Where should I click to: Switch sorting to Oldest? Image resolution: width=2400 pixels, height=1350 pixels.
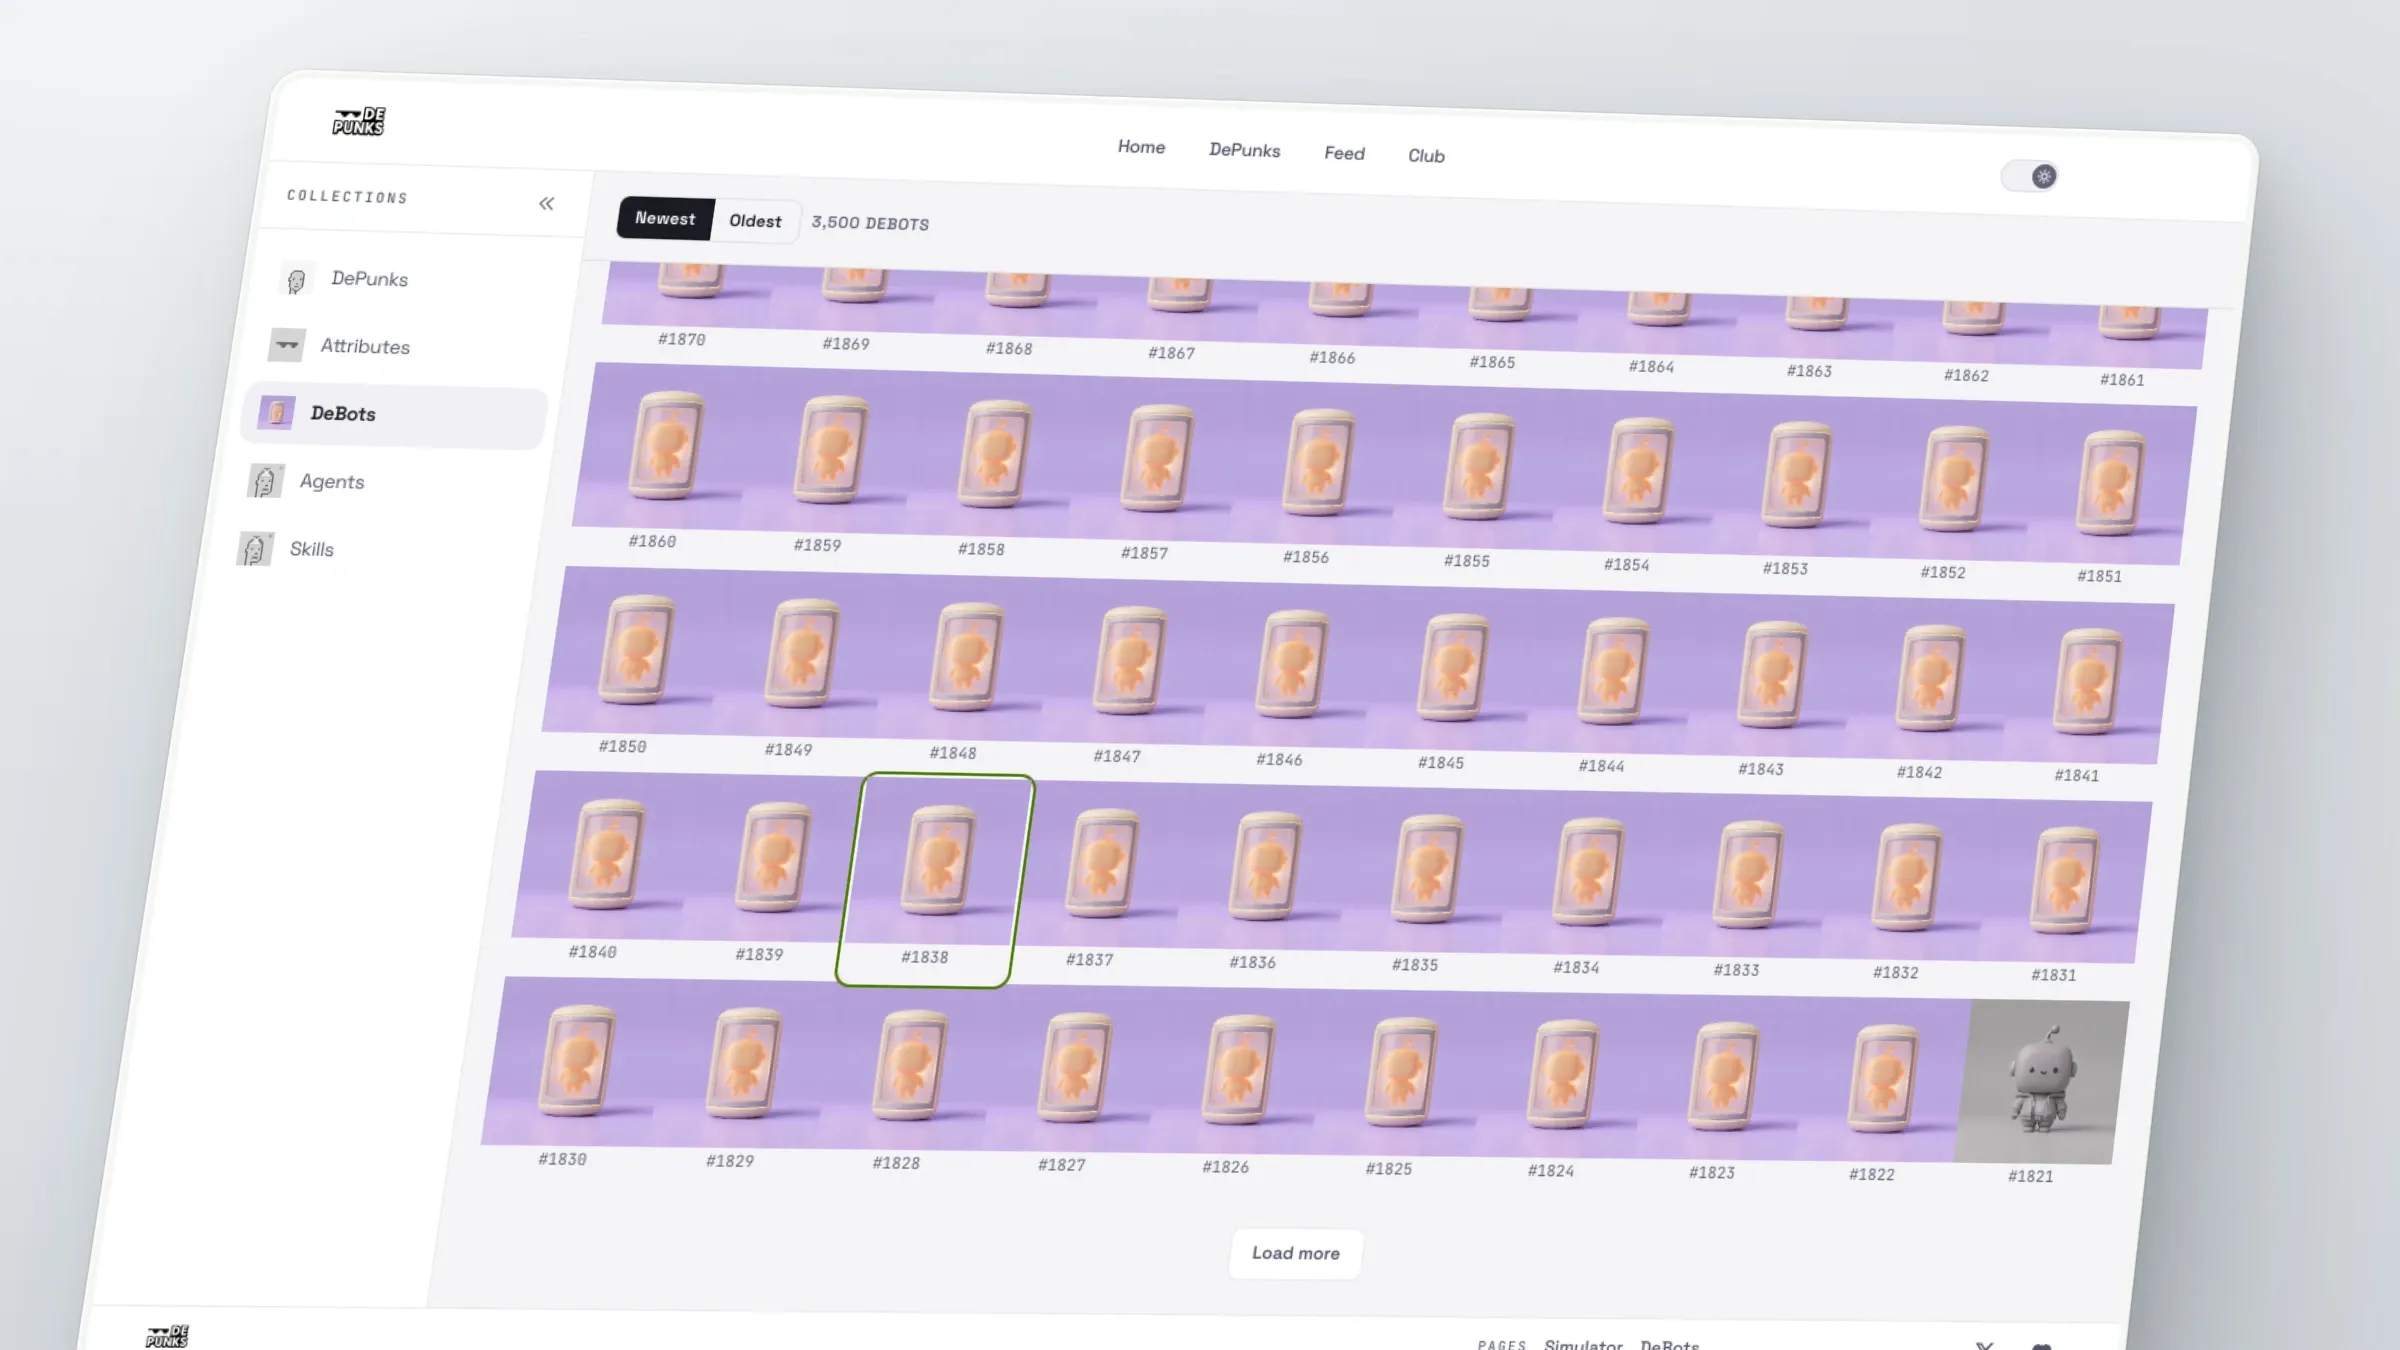pos(755,221)
